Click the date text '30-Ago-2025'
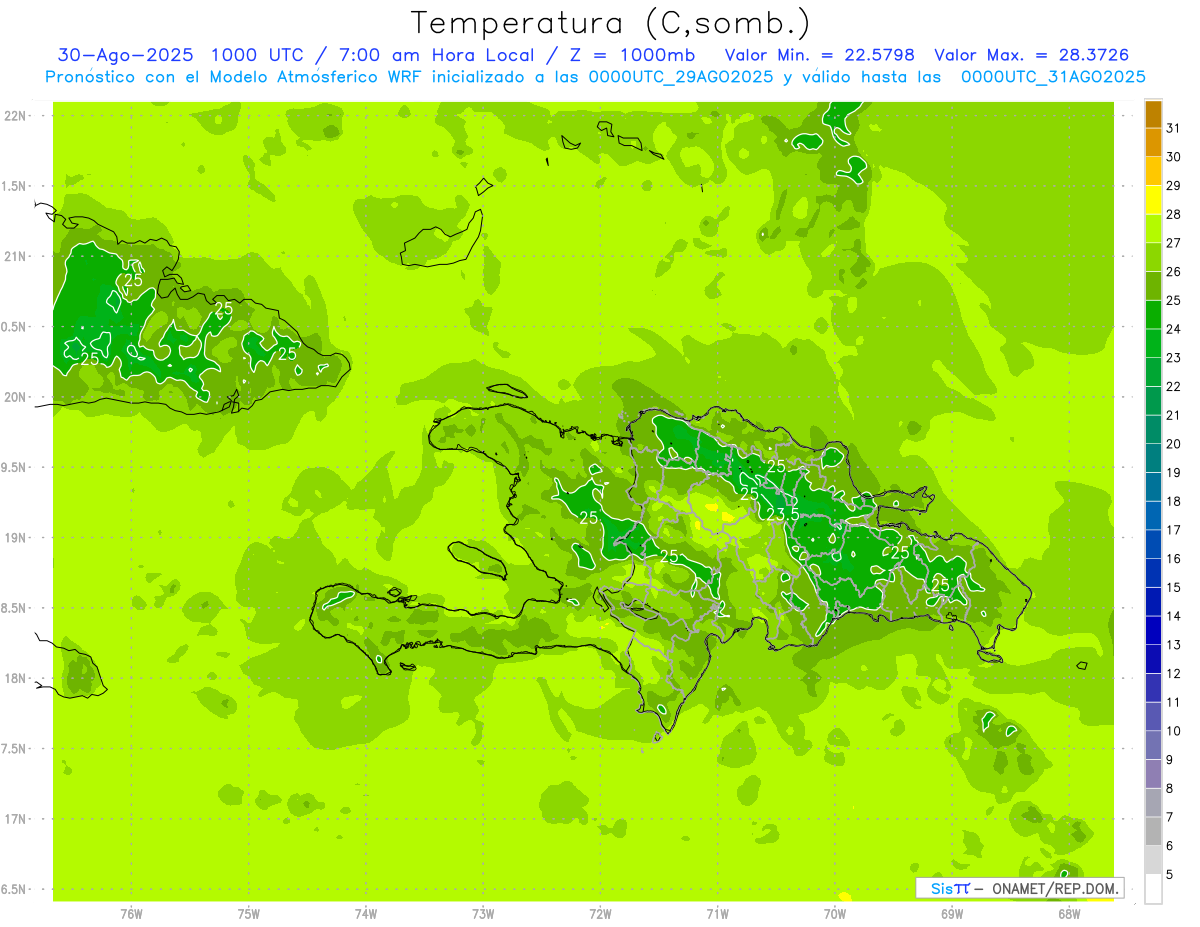 point(125,55)
